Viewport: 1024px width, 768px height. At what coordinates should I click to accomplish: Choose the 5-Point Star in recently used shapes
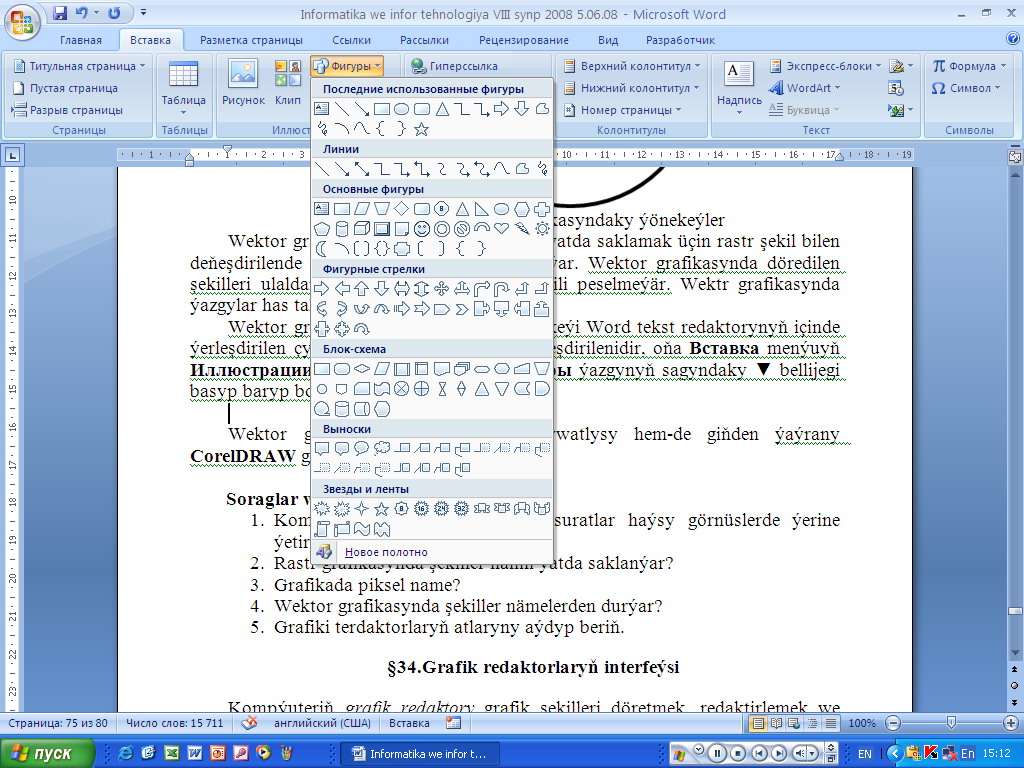[x=422, y=129]
